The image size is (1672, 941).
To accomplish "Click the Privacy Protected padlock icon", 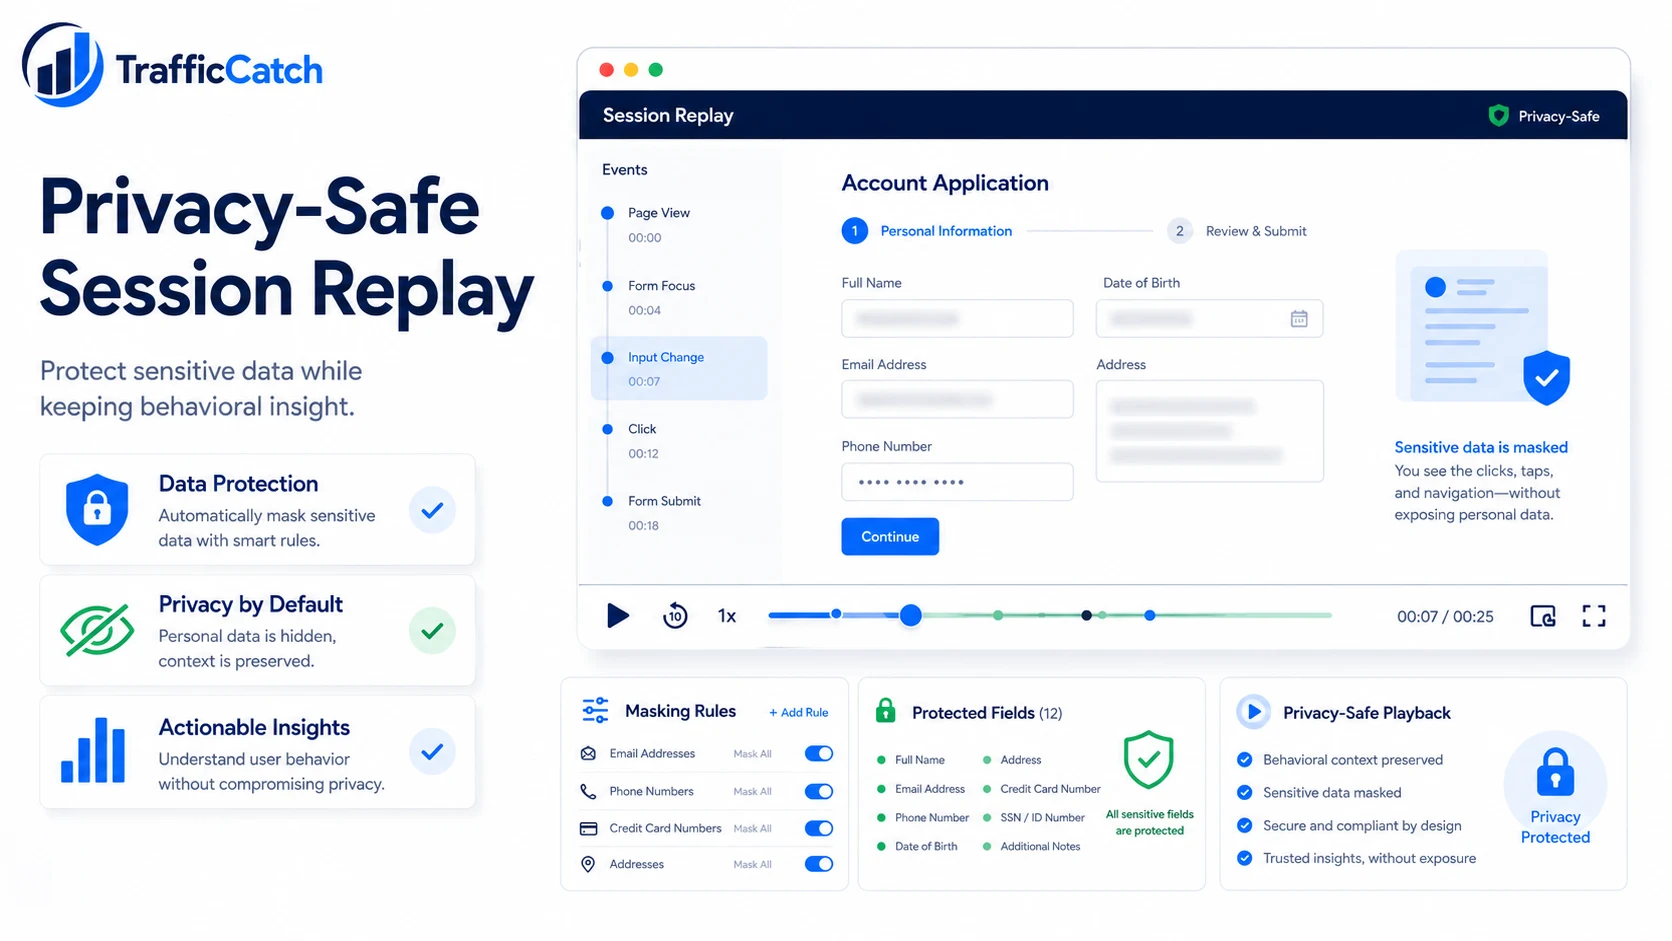I will click(1555, 772).
